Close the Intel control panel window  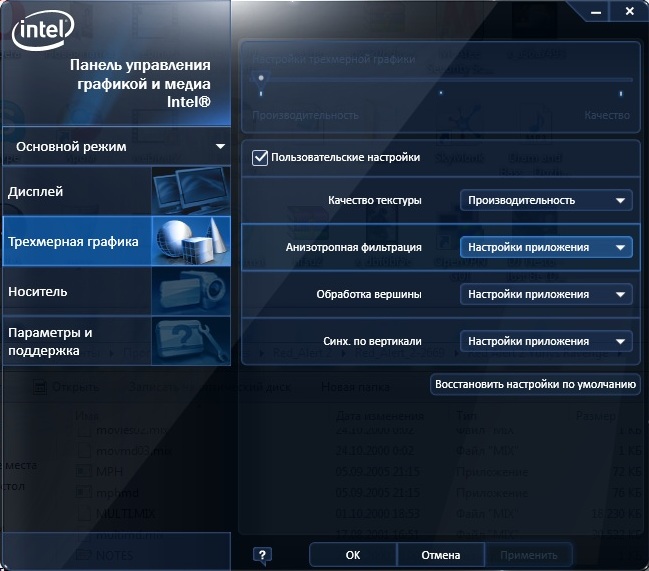point(630,12)
